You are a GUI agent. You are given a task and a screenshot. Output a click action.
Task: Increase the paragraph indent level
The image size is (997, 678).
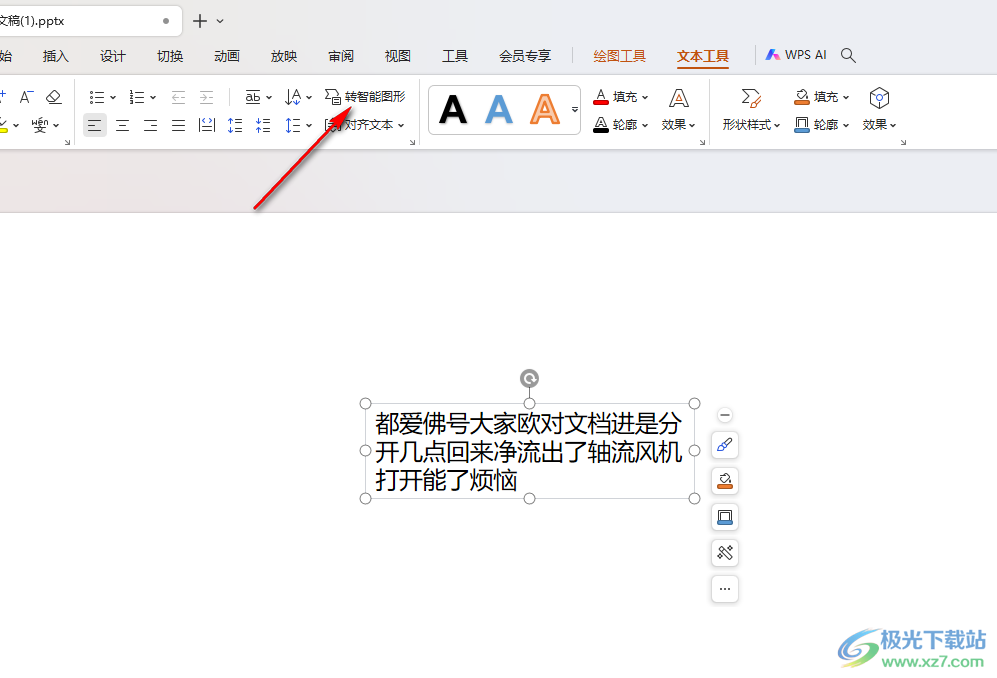207,97
